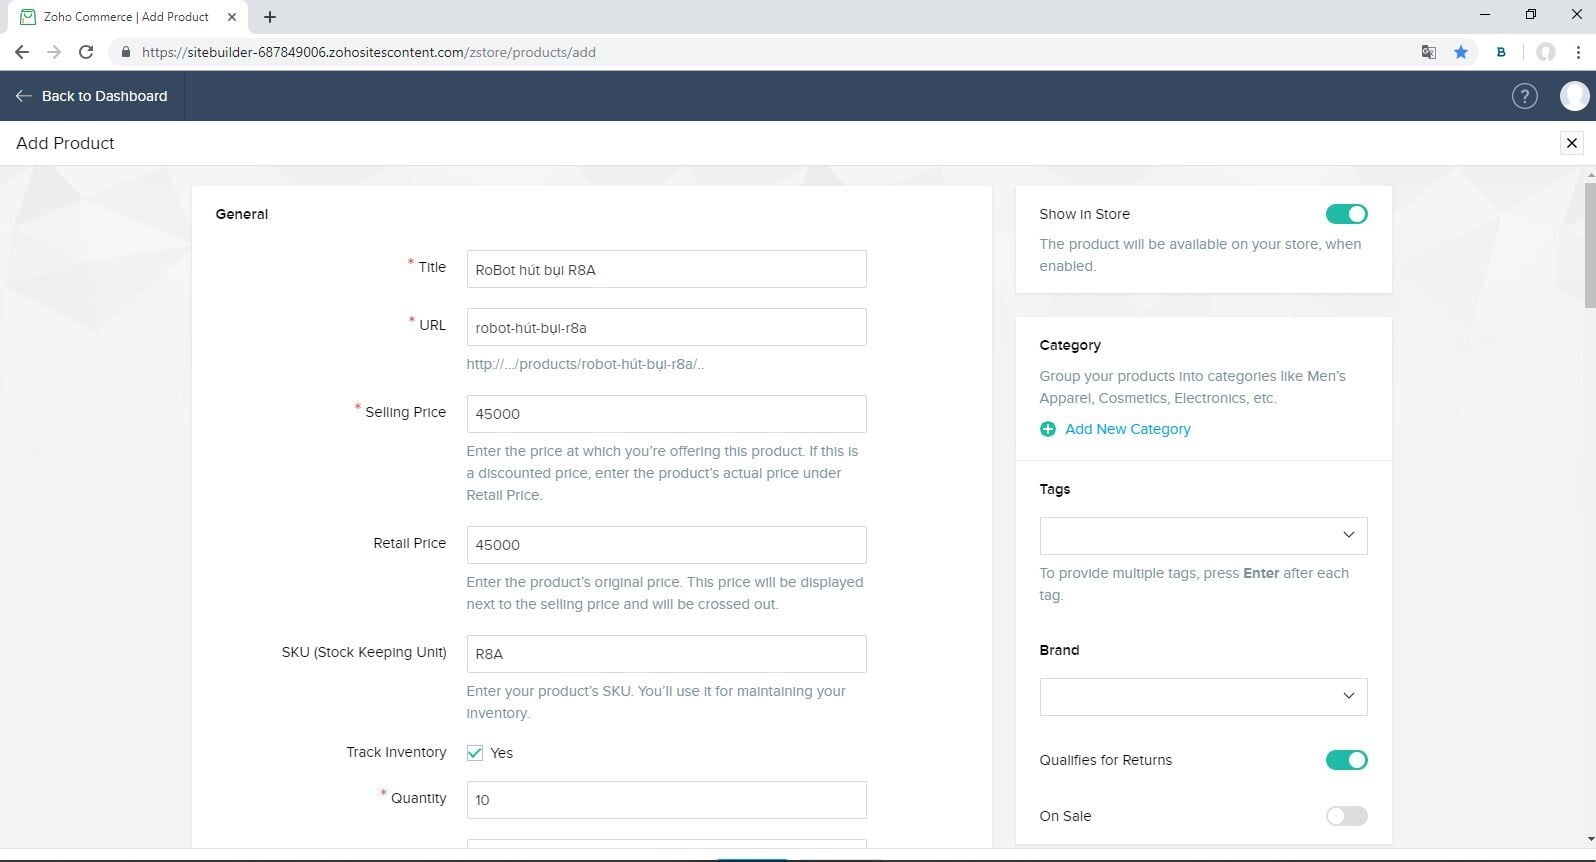Expand the Tags dropdown

tap(1203, 536)
